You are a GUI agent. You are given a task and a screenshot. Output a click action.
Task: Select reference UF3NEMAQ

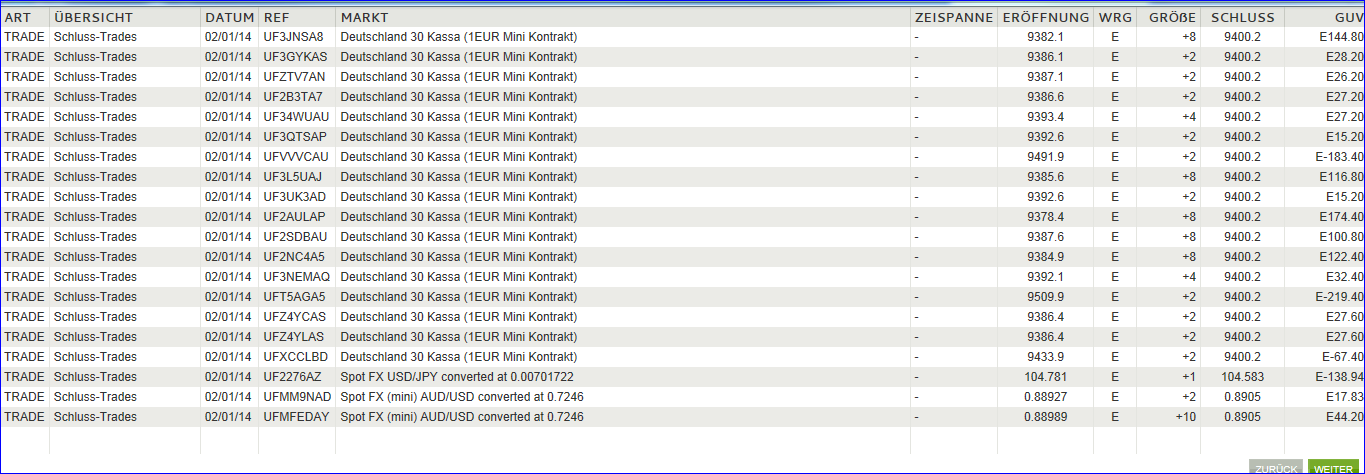(x=296, y=277)
